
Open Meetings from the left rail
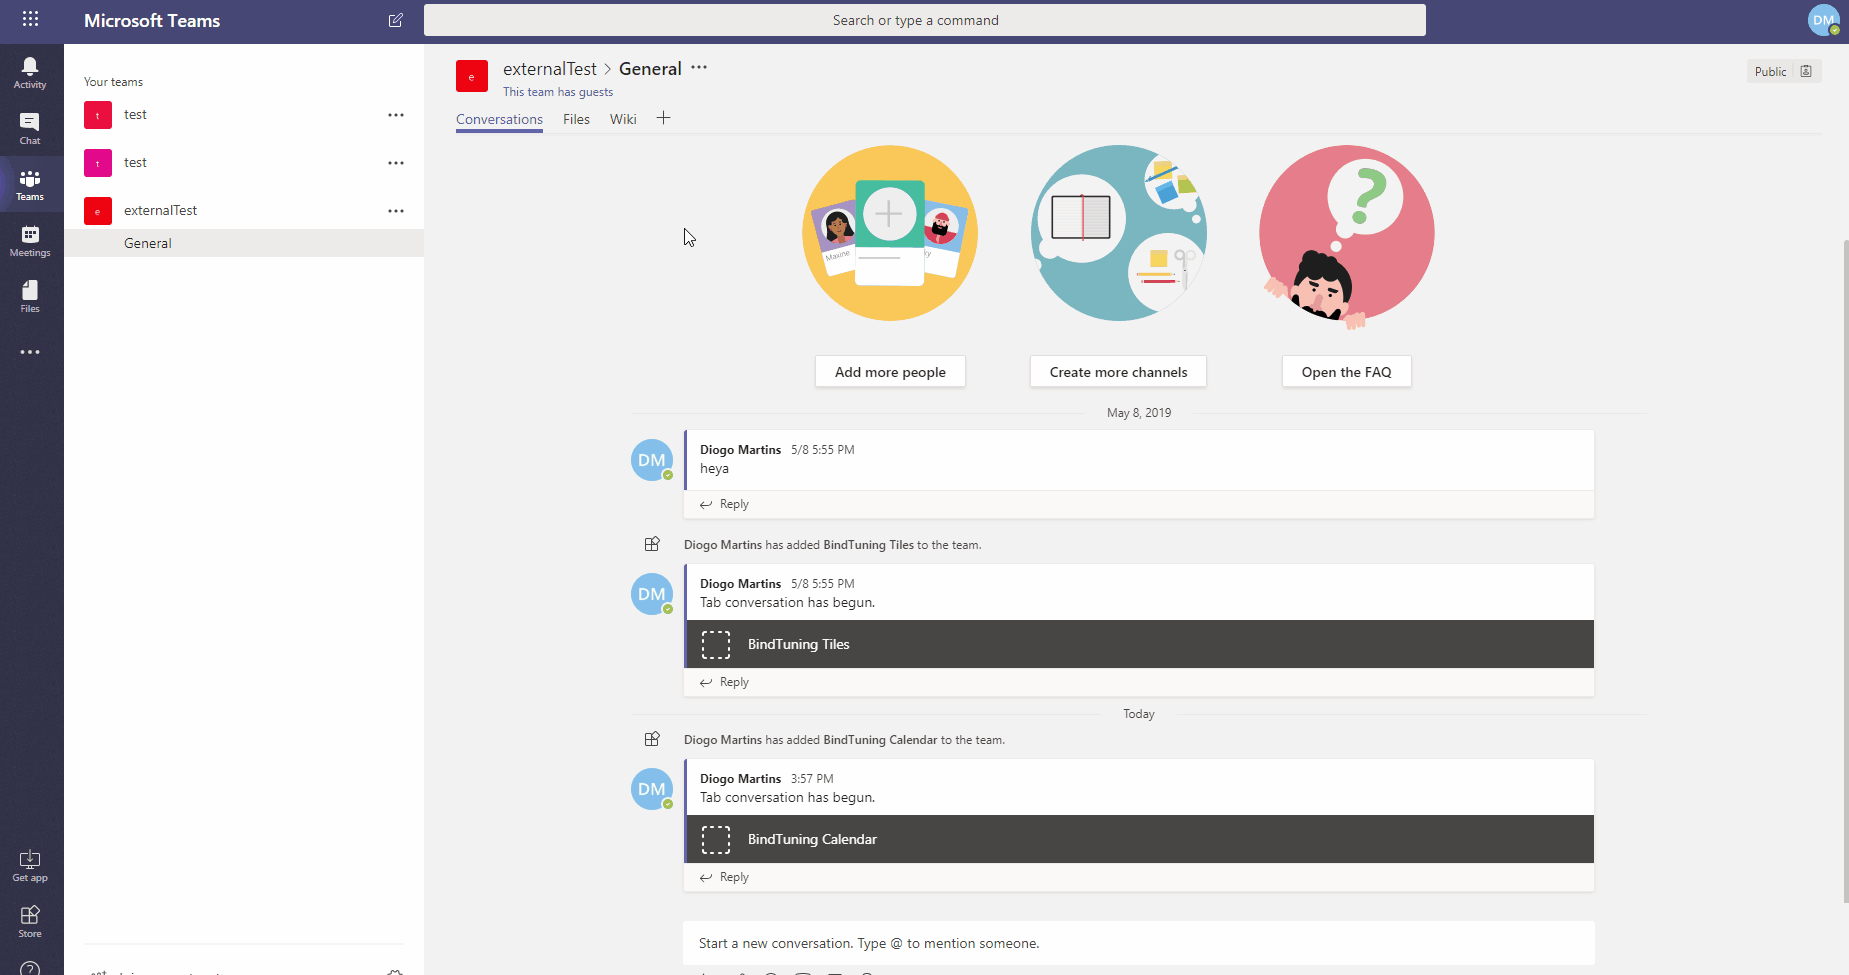tap(30, 241)
